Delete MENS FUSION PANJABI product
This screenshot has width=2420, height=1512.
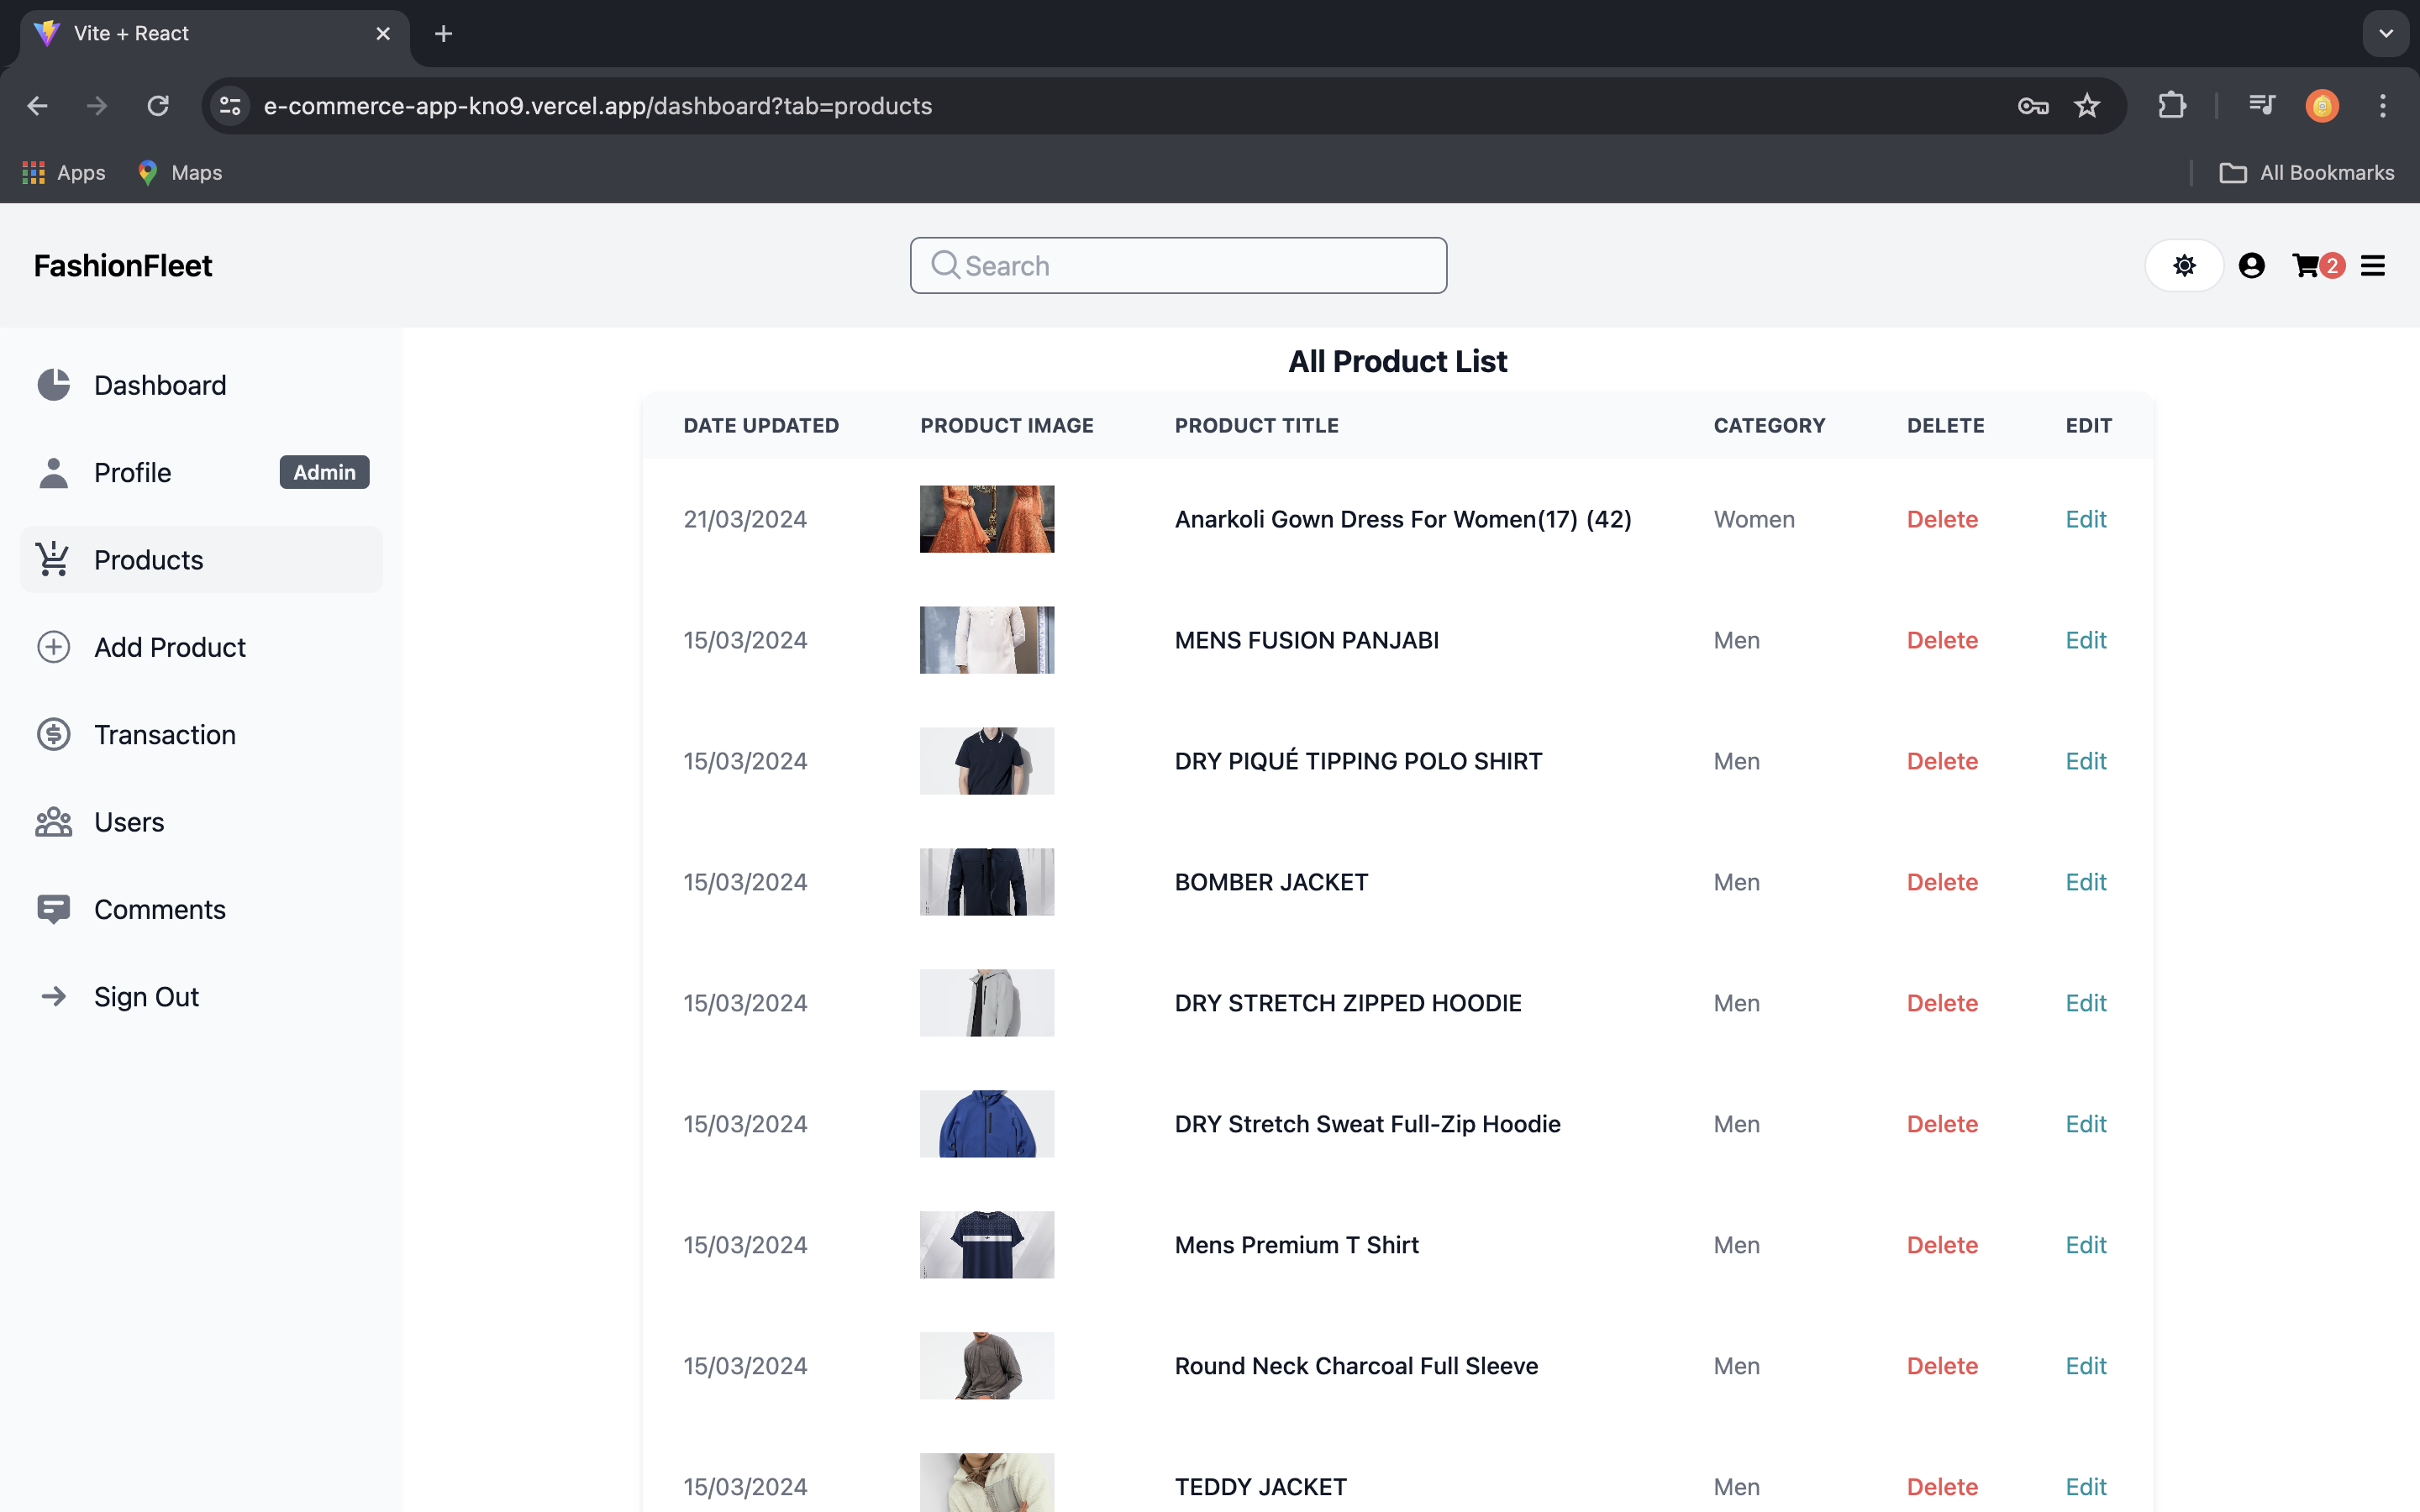click(1942, 640)
